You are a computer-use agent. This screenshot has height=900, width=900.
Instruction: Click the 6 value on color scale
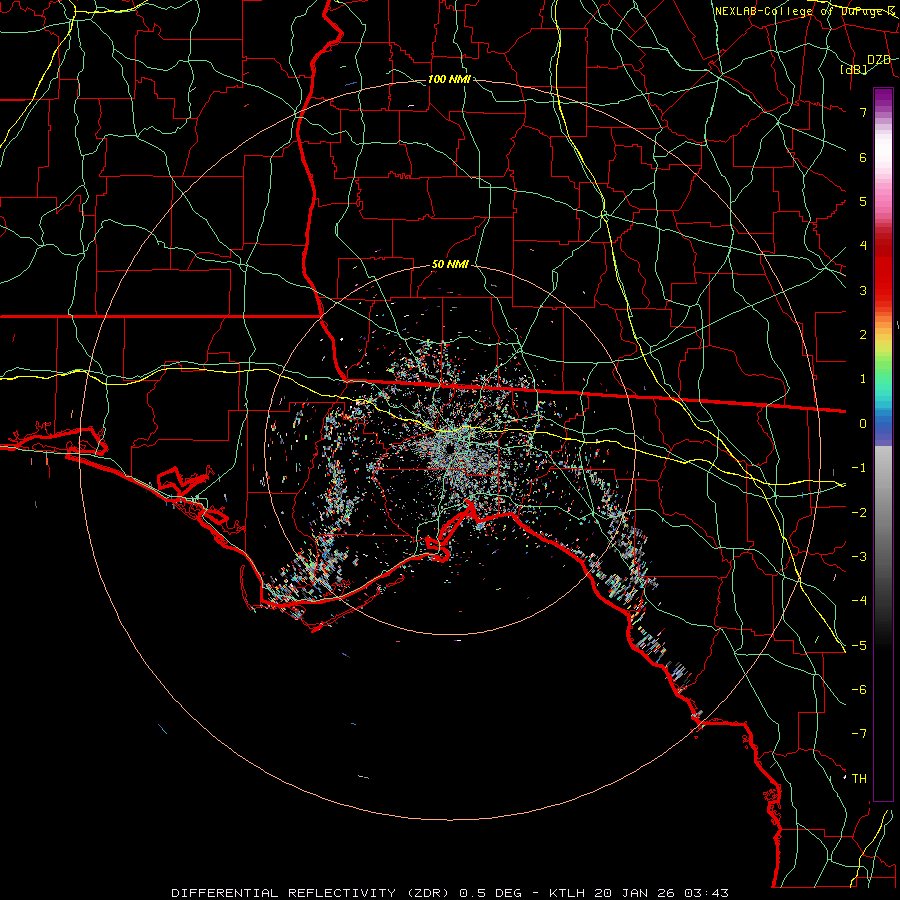(x=863, y=157)
